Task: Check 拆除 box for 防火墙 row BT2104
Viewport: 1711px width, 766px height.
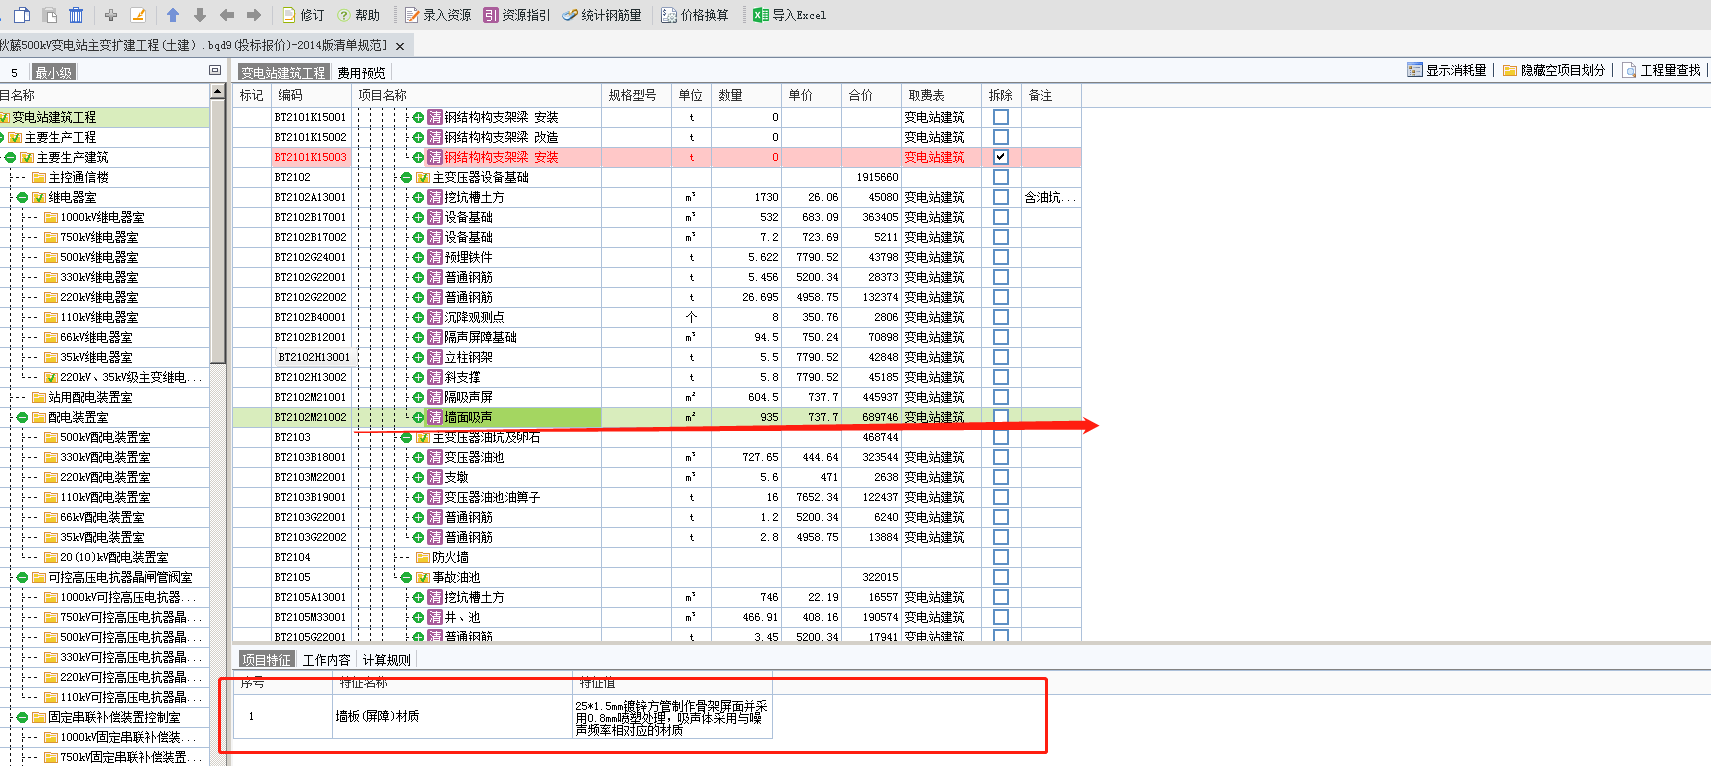Action: [x=1001, y=557]
